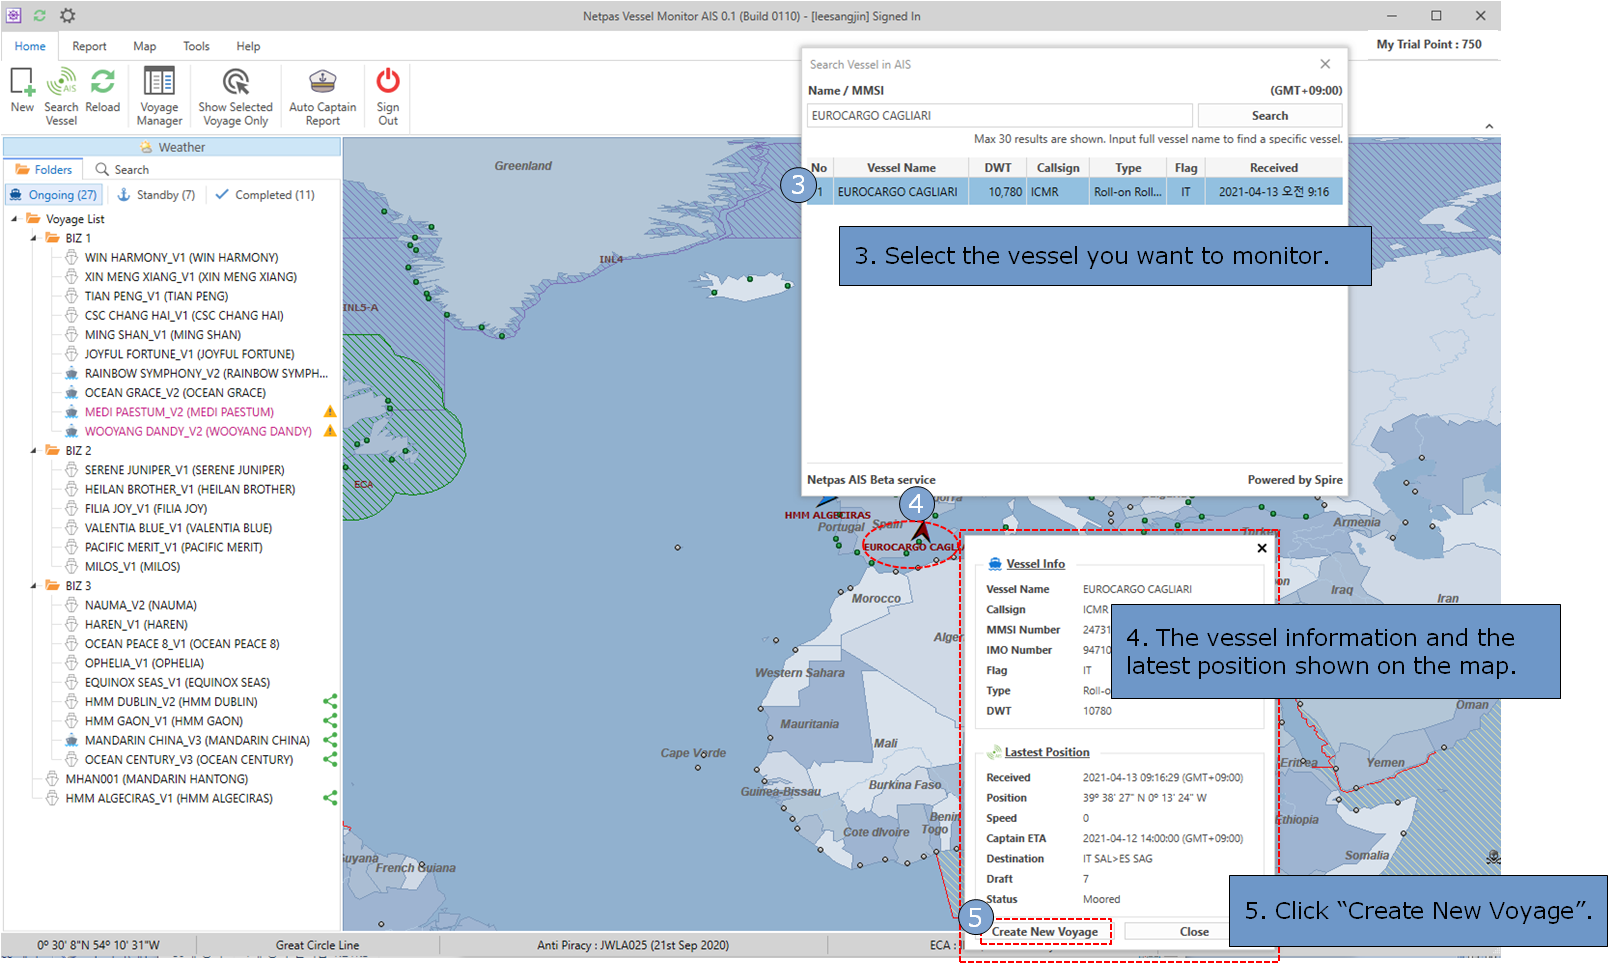Click share icon beside MANDARIN CHINA_V3

[330, 741]
